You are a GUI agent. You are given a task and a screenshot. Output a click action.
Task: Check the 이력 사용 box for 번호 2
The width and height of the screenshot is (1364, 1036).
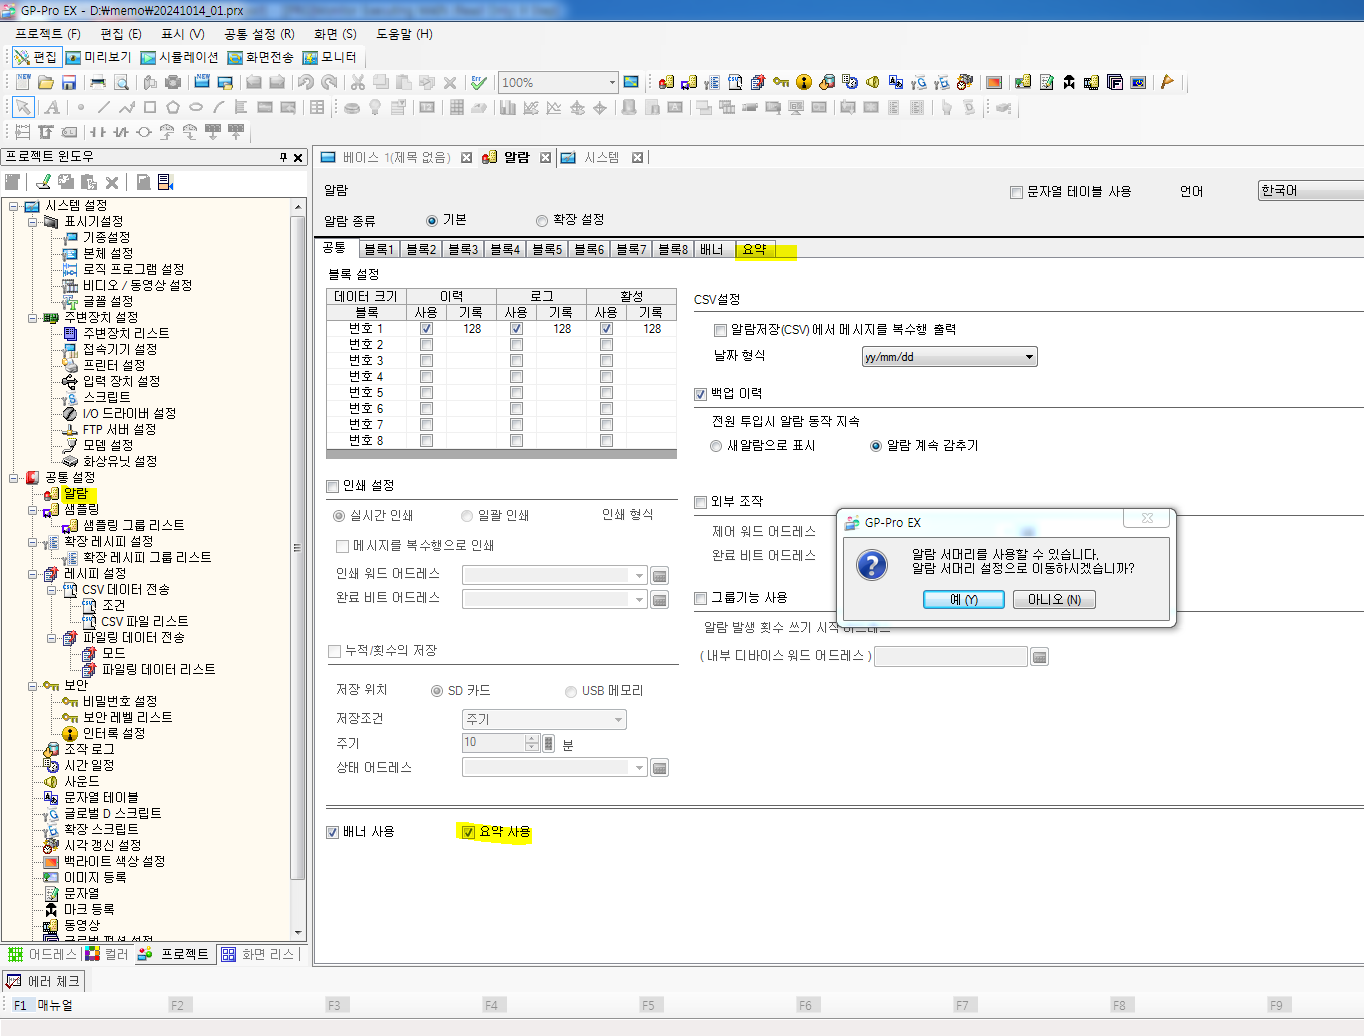coord(426,345)
